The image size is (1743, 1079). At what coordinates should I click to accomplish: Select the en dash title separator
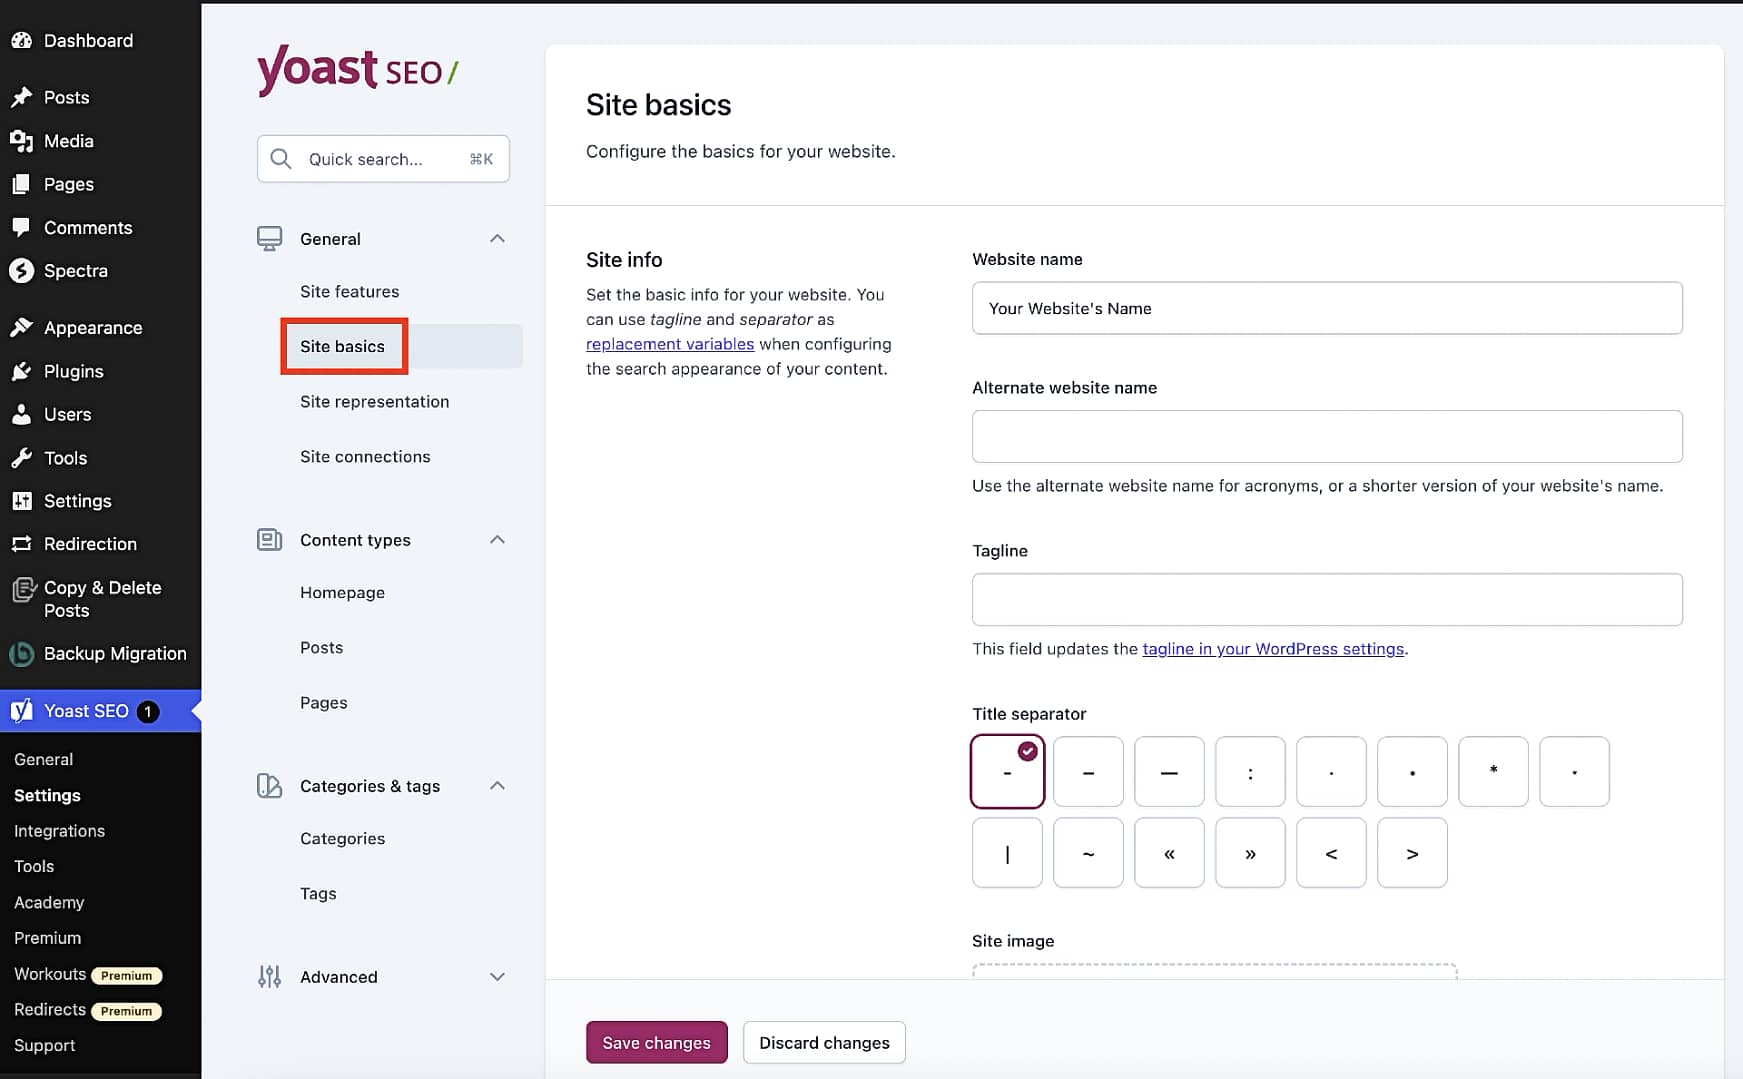coord(1088,772)
